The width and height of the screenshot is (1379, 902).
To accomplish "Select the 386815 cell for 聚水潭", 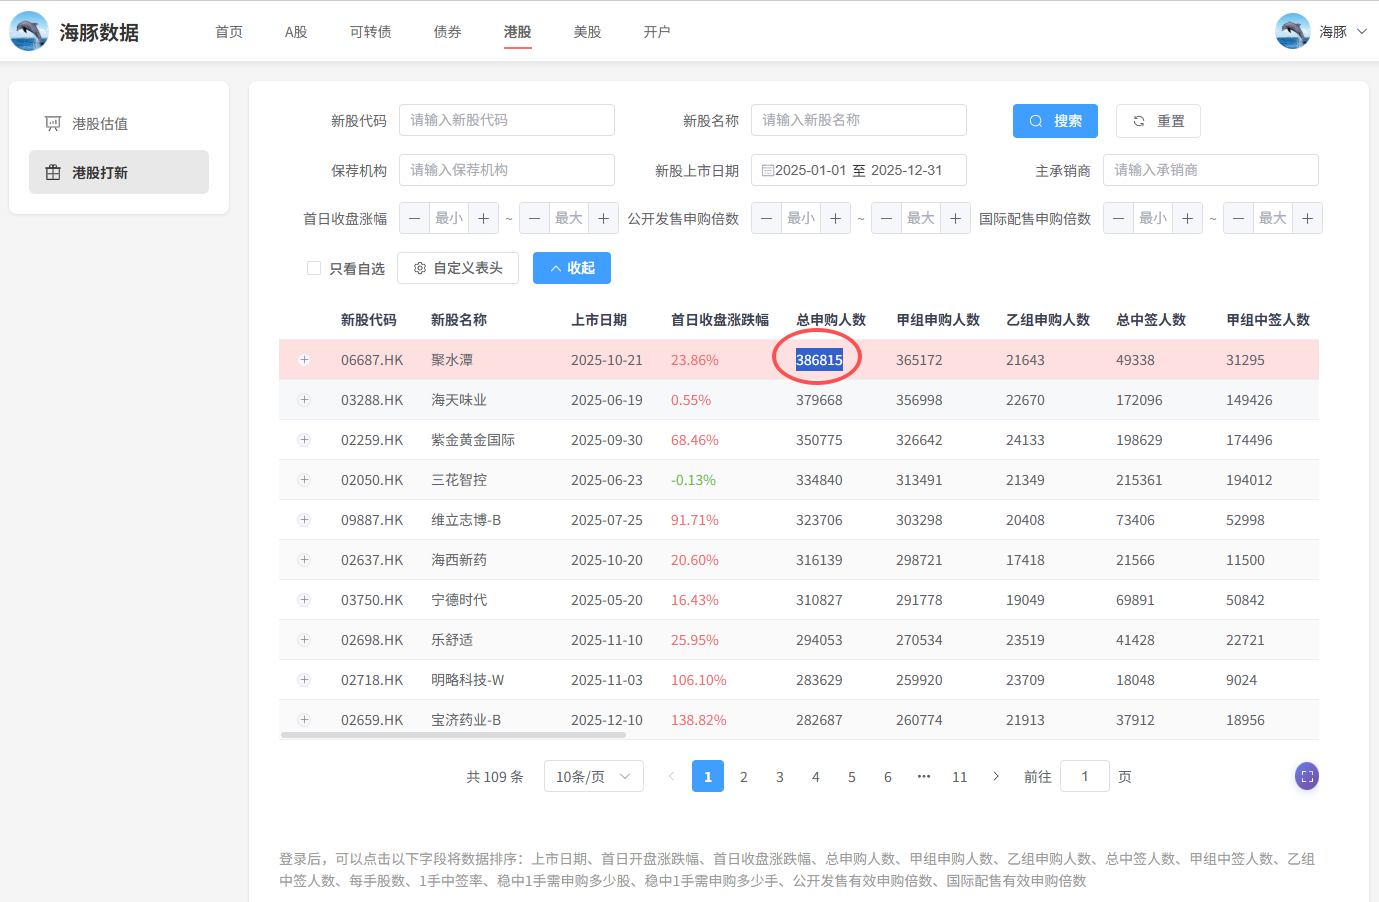I will 819,360.
